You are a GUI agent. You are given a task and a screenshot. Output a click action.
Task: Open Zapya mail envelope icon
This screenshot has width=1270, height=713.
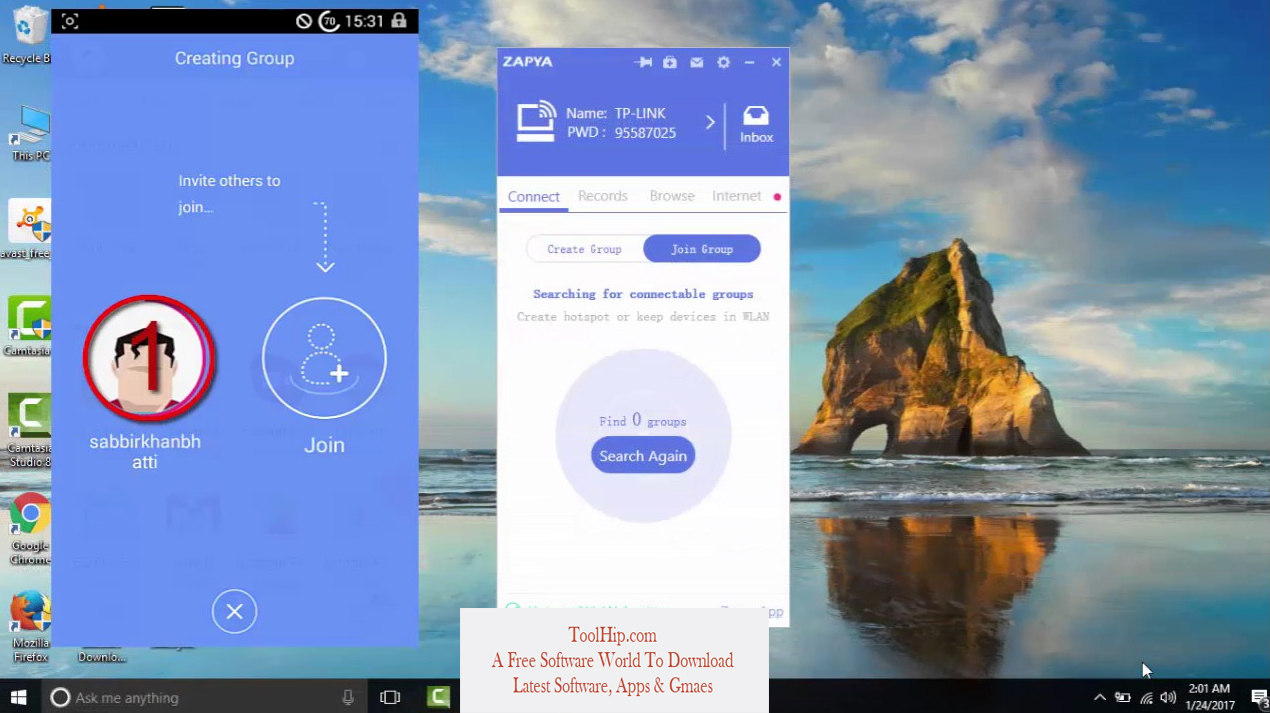coord(696,62)
